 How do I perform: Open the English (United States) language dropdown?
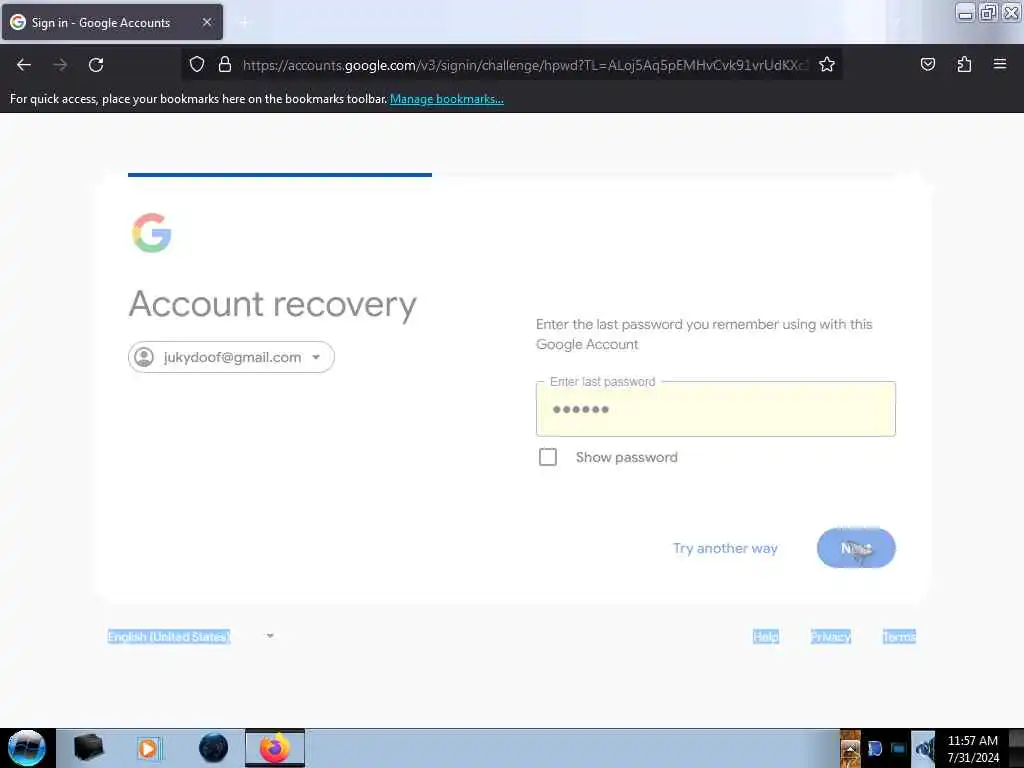(191, 637)
